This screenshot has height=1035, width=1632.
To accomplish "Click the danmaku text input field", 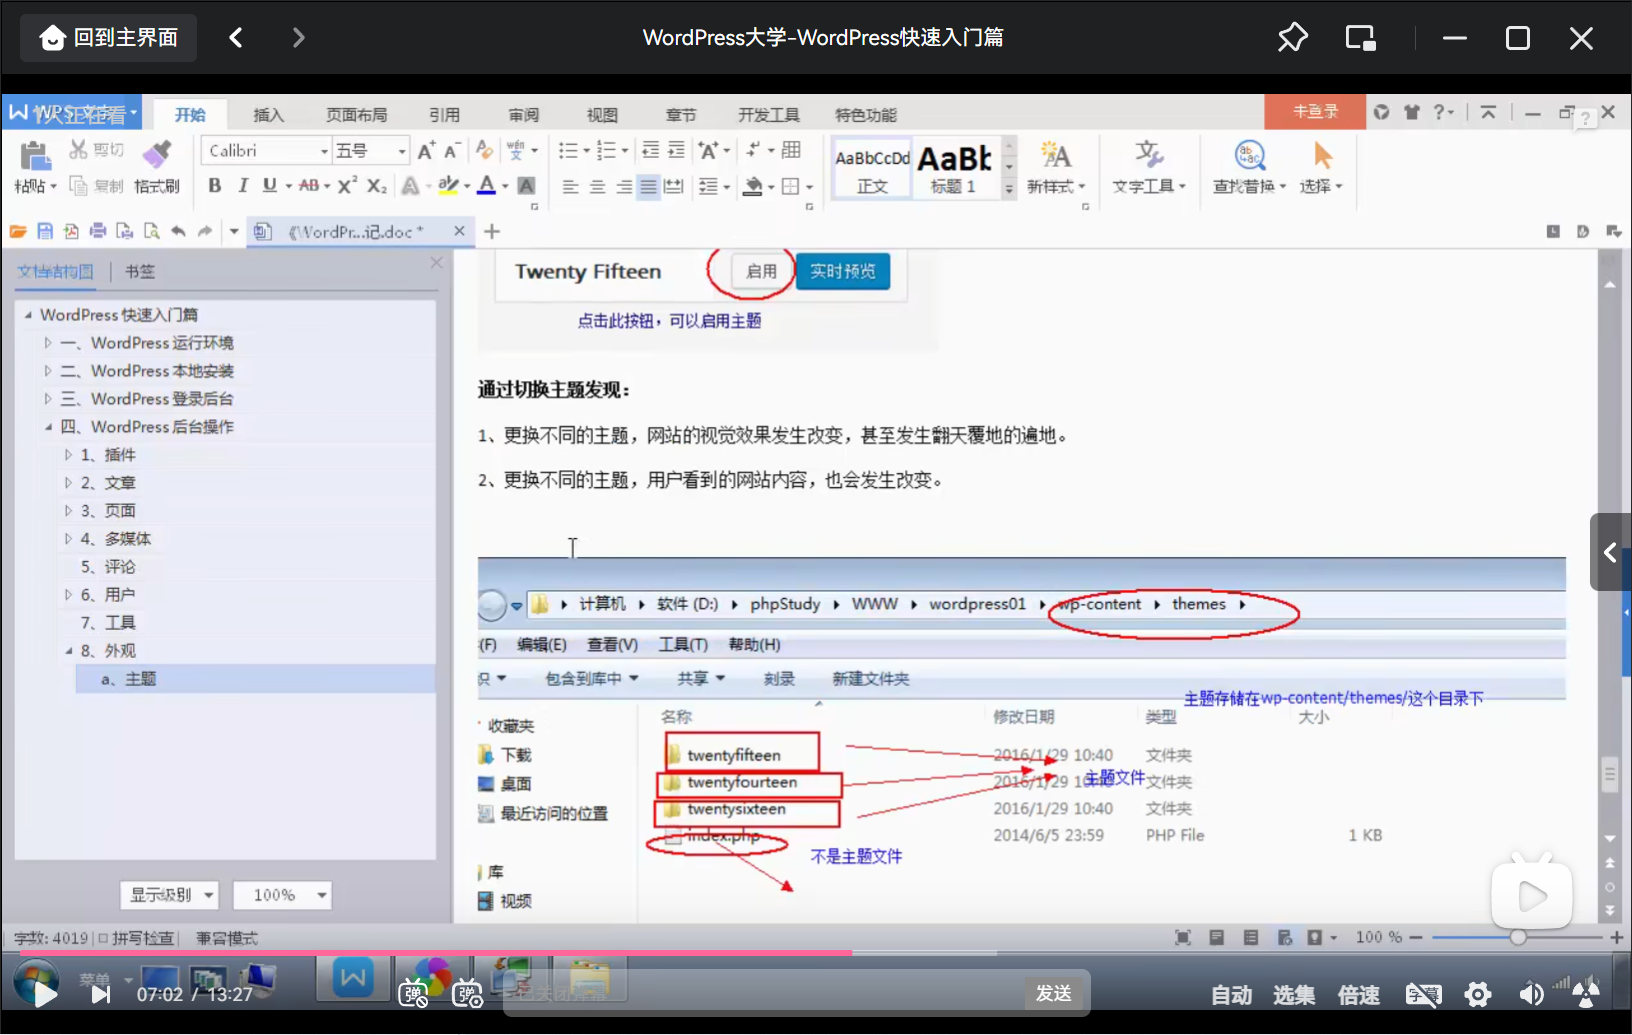I will click(x=765, y=993).
